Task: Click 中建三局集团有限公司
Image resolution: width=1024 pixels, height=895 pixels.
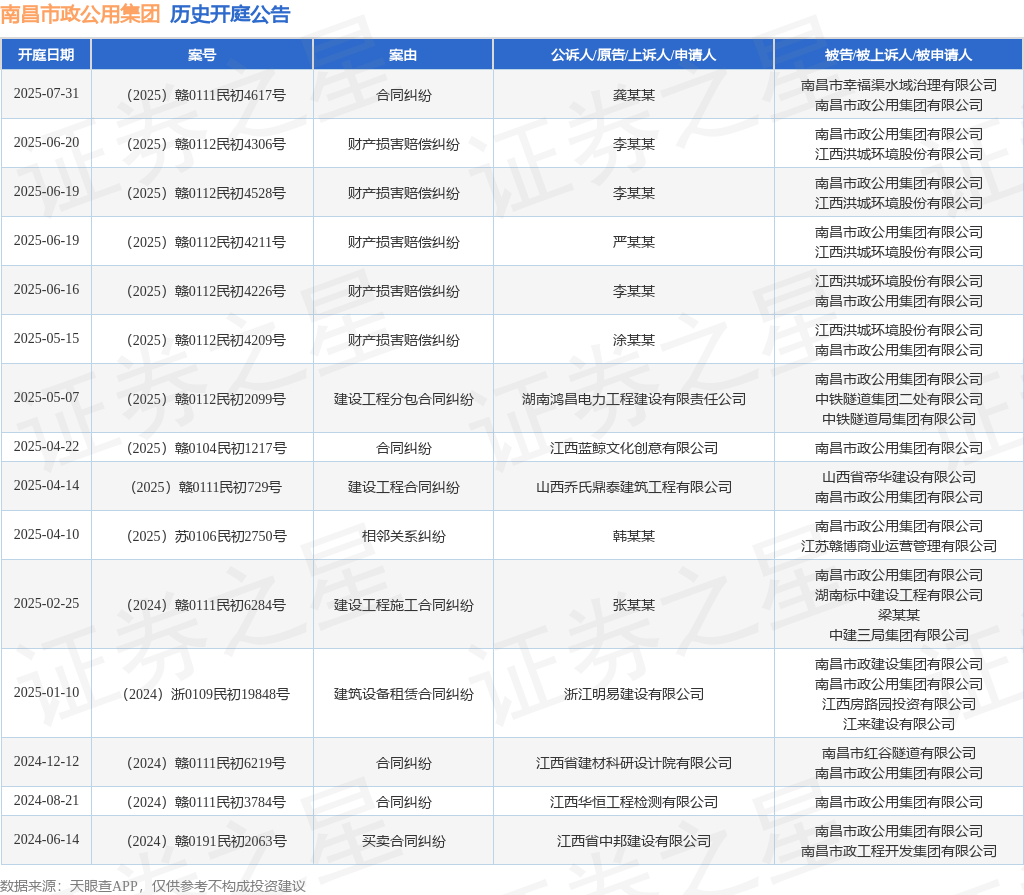Action: (x=899, y=635)
